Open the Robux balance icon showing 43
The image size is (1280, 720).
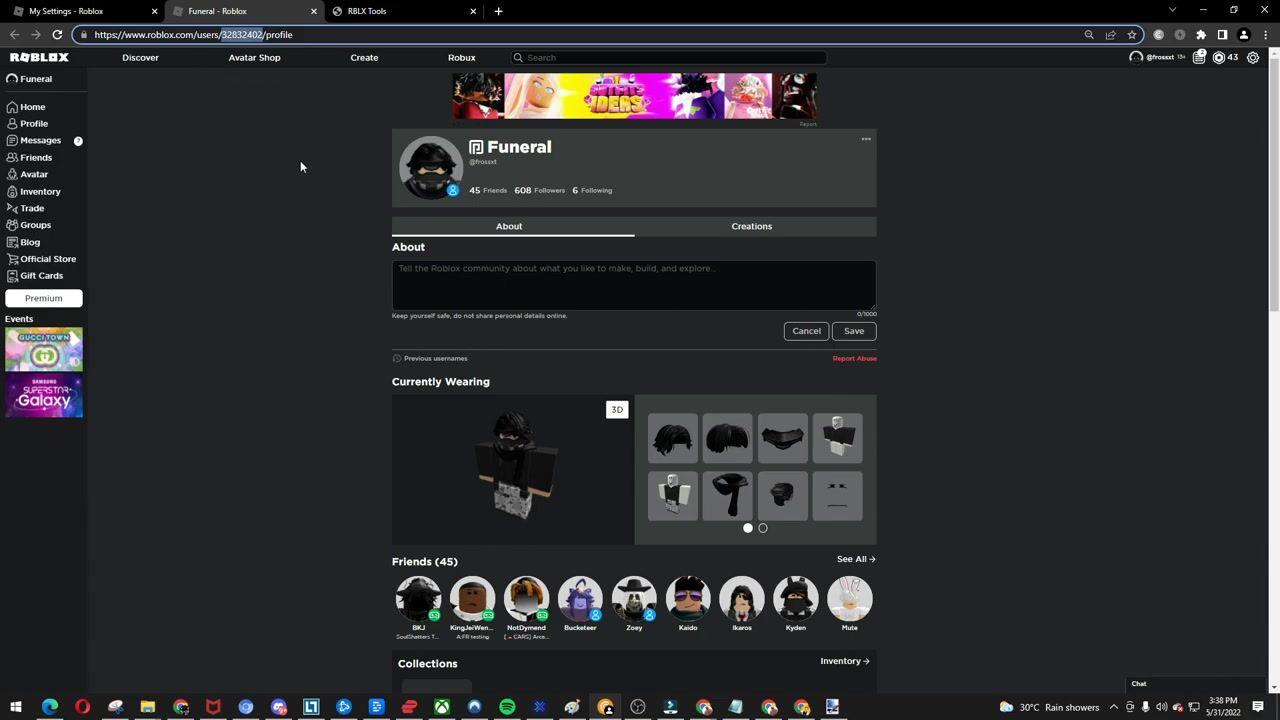[1219, 58]
